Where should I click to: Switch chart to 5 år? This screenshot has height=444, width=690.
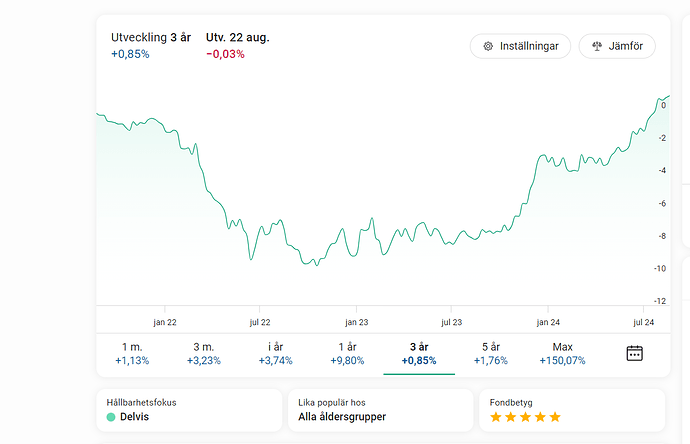(x=490, y=353)
